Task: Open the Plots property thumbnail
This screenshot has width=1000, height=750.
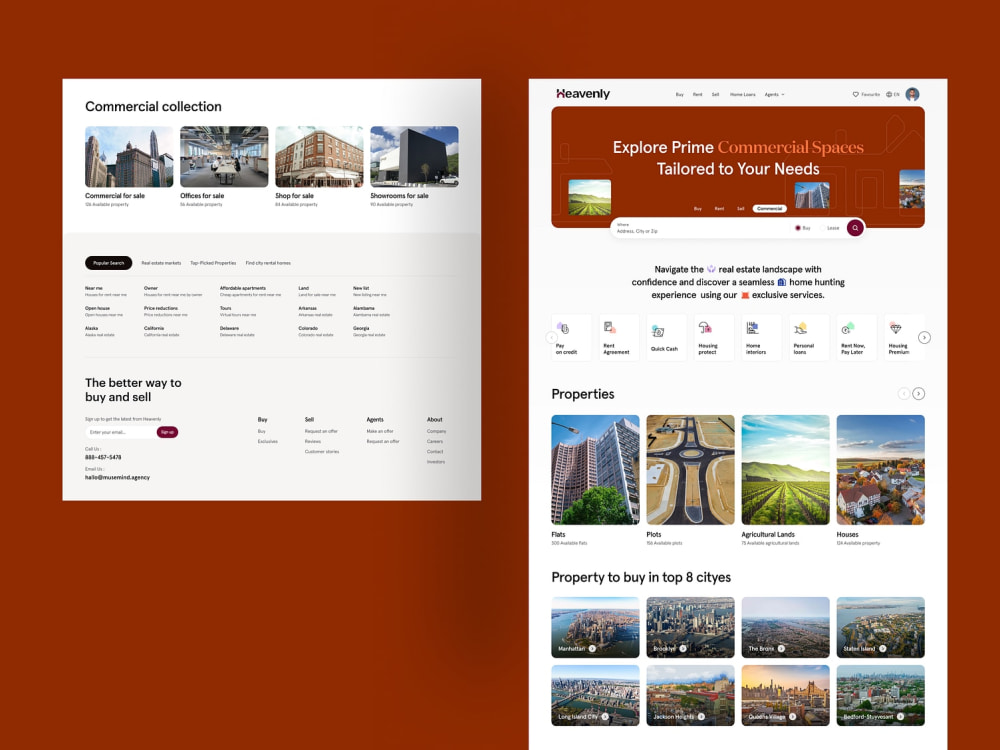Action: 690,470
